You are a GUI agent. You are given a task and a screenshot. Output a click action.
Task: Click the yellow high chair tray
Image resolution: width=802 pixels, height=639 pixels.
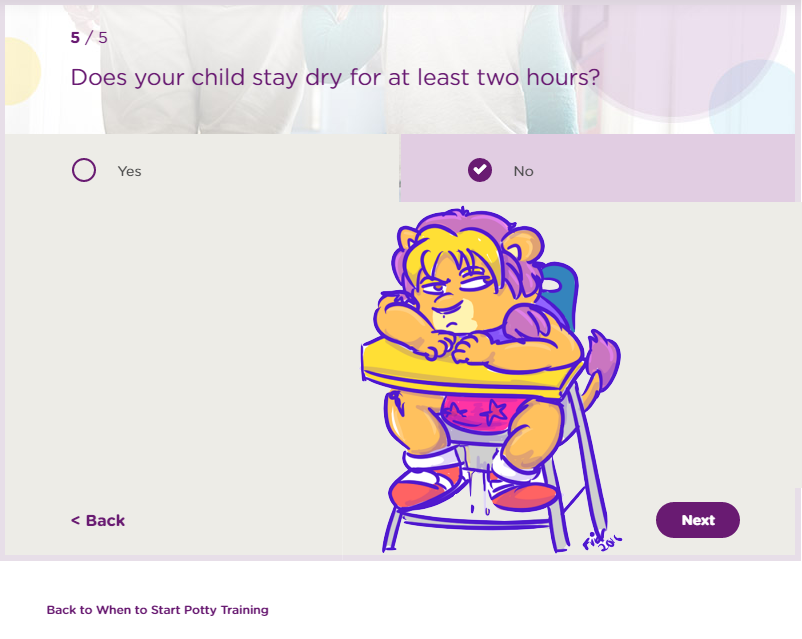click(x=470, y=370)
